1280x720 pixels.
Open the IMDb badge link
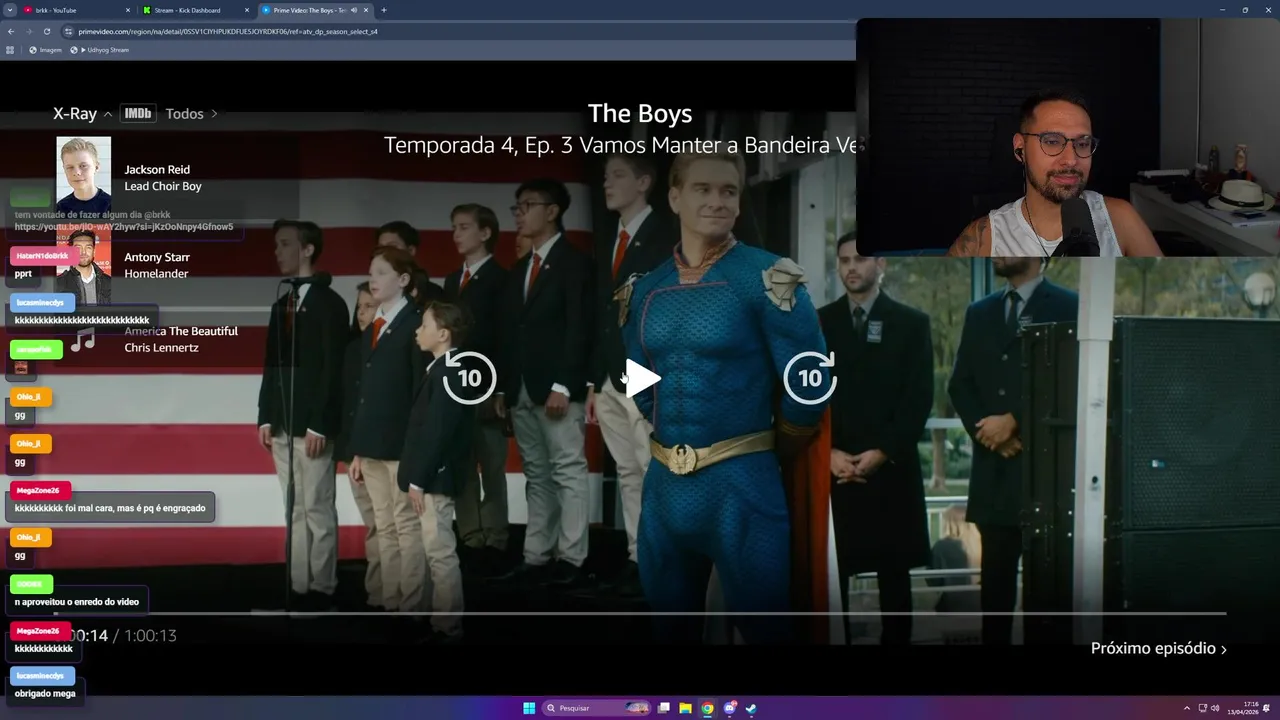138,114
